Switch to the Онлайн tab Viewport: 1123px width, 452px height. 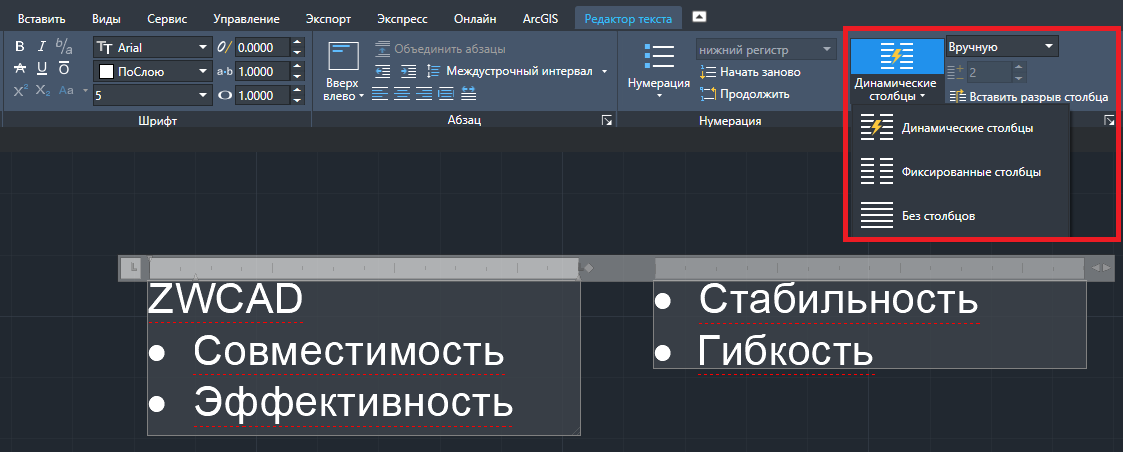(475, 19)
